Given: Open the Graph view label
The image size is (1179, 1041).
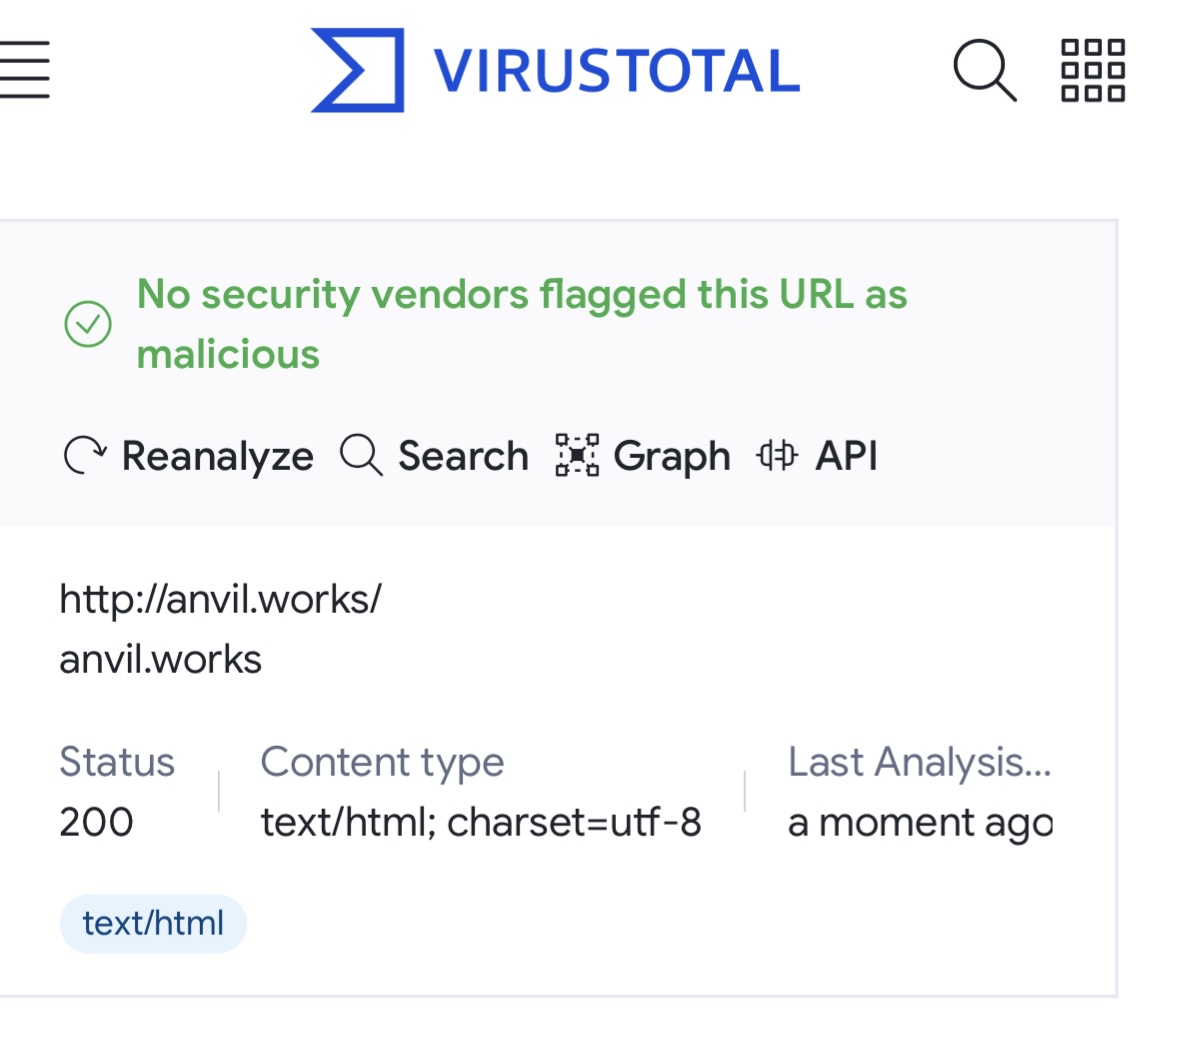Looking at the screenshot, I should coord(671,458).
